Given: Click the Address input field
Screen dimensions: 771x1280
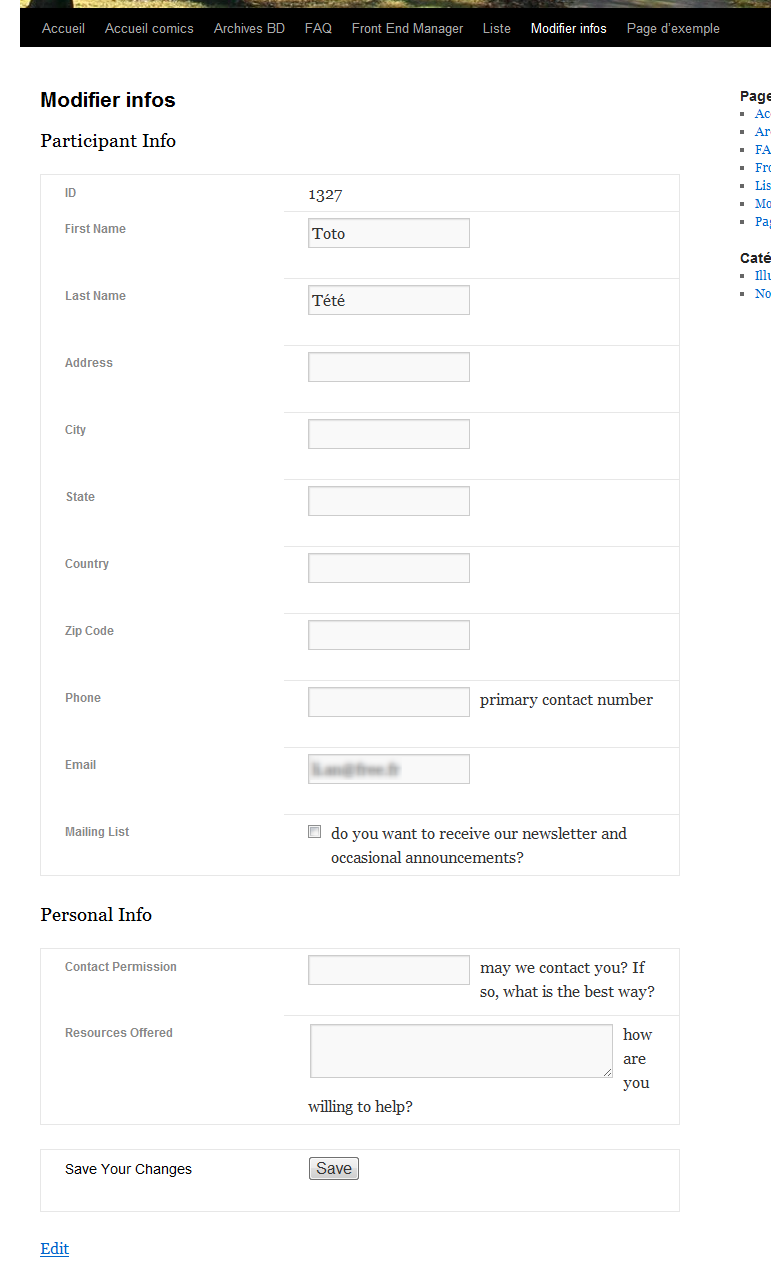Looking at the screenshot, I should point(389,367).
